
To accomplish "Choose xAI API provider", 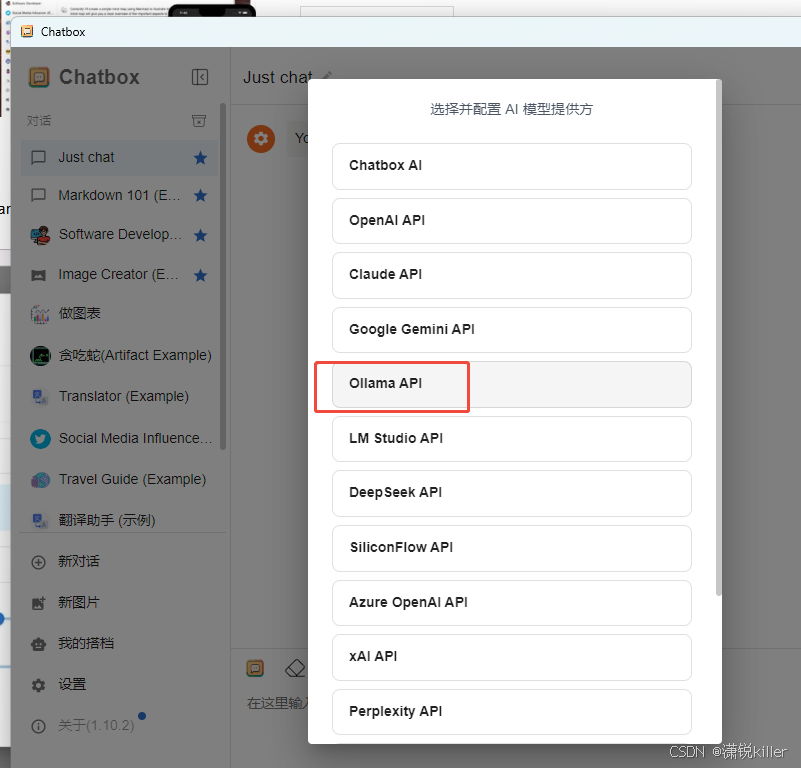I will [511, 657].
